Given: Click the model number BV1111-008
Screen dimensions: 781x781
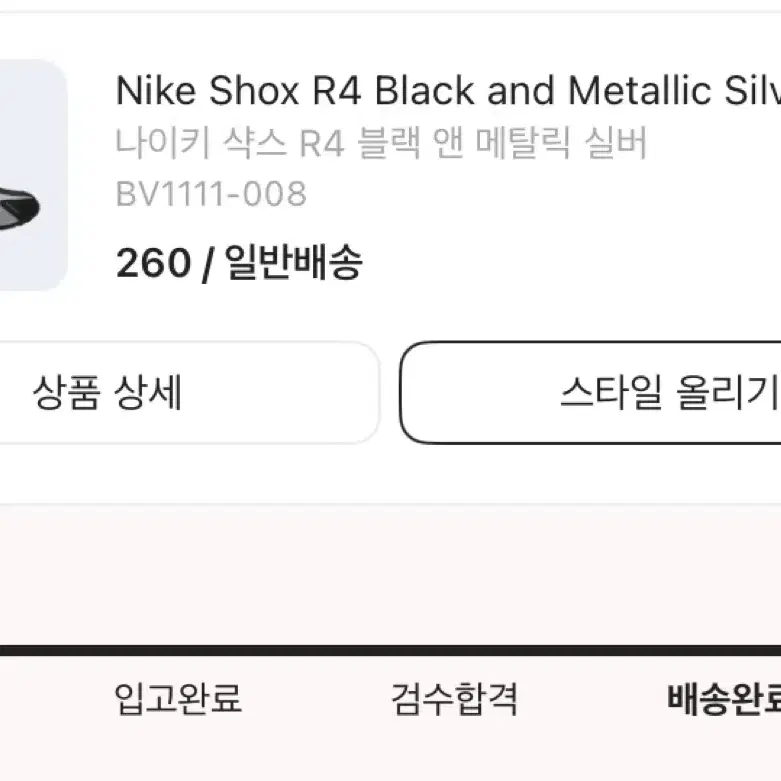Looking at the screenshot, I should [211, 194].
